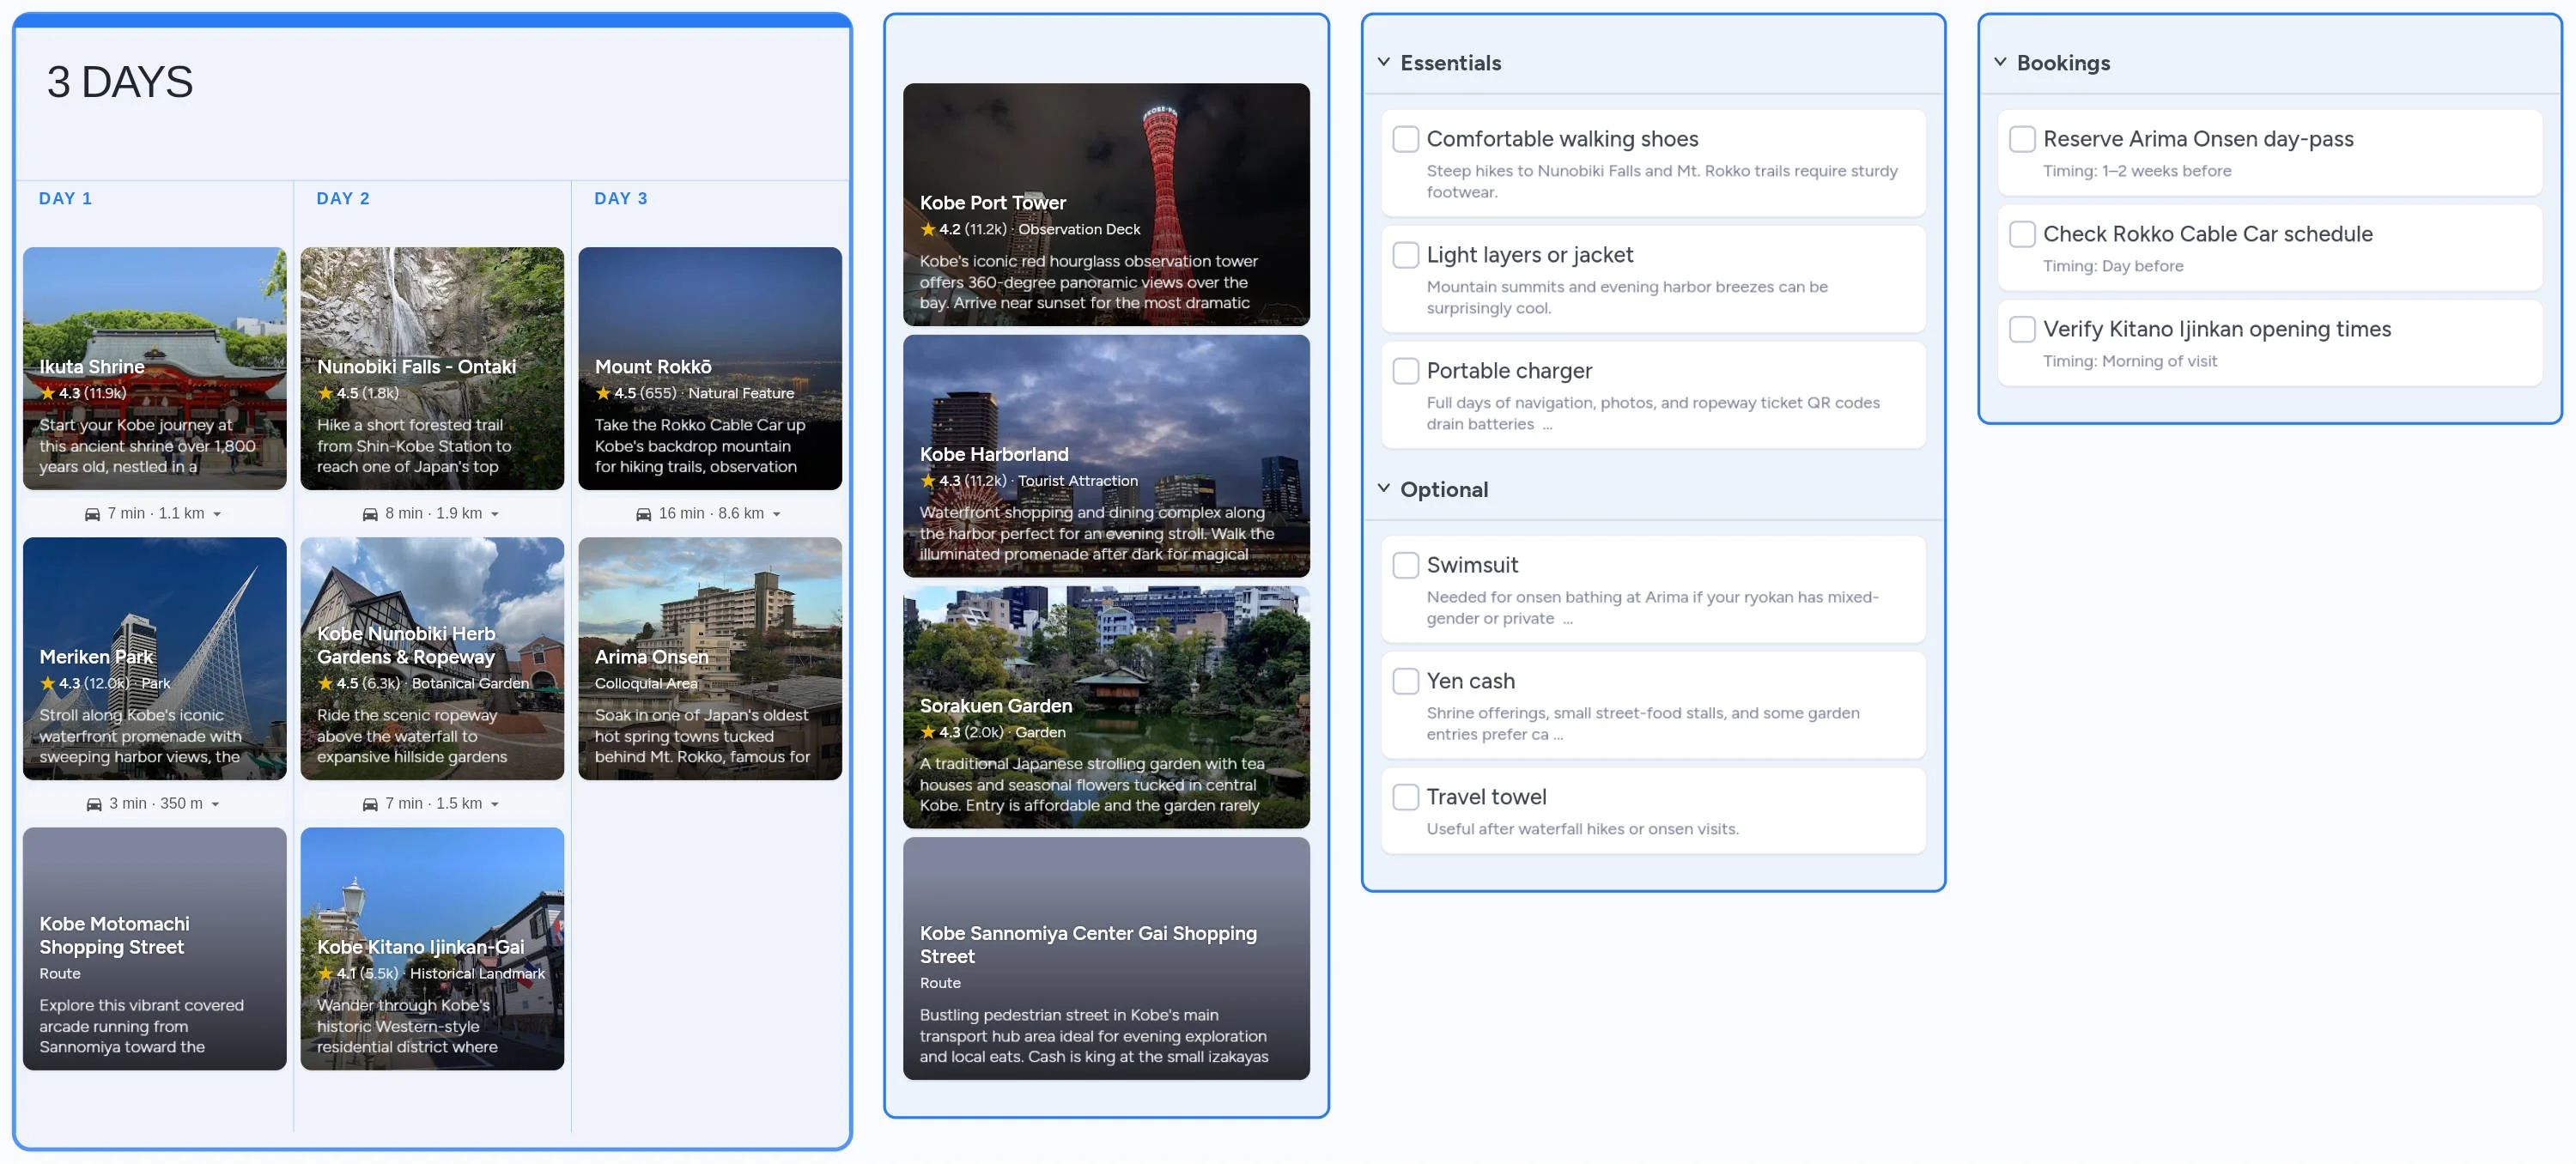Click car icon after Mount Rokkō
The height and width of the screenshot is (1164, 2576).
[644, 514]
